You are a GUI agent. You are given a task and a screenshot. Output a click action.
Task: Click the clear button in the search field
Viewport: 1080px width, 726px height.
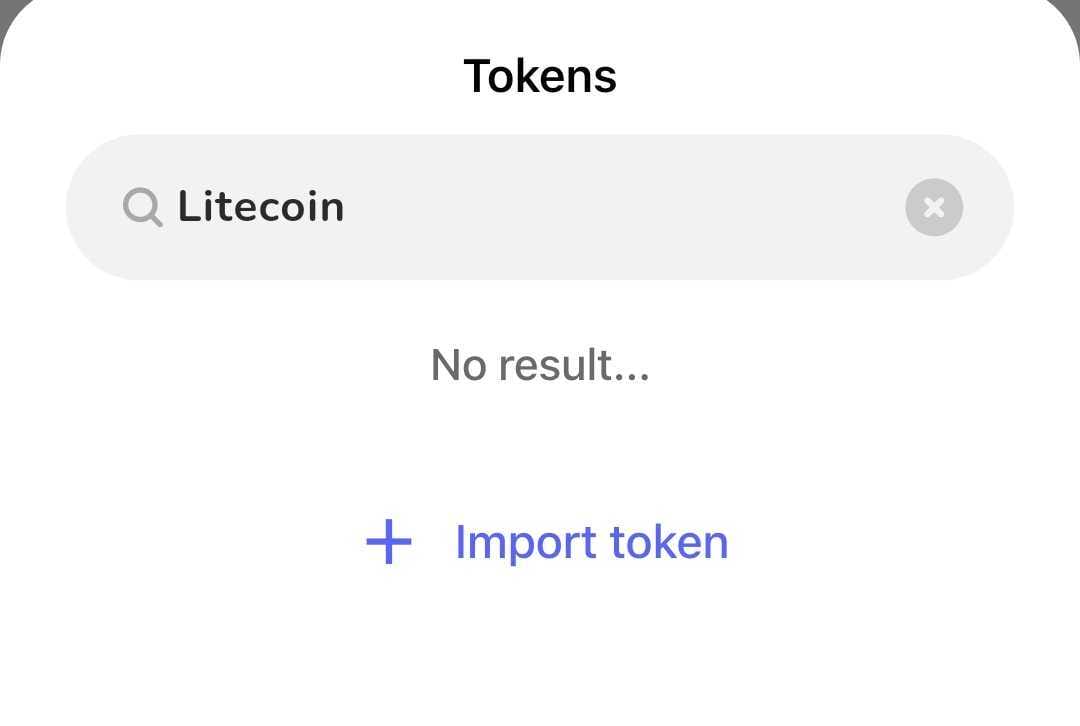pyautogui.click(x=933, y=207)
